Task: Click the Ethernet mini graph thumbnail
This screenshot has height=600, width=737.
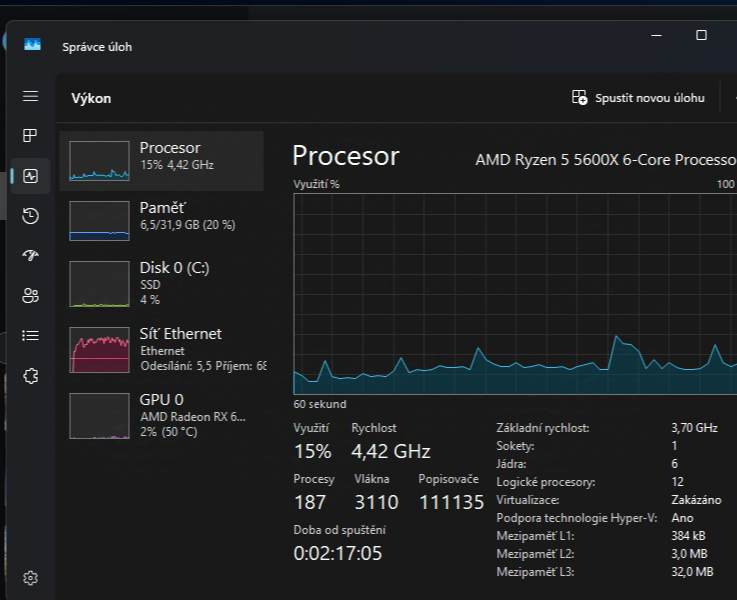Action: (99, 349)
